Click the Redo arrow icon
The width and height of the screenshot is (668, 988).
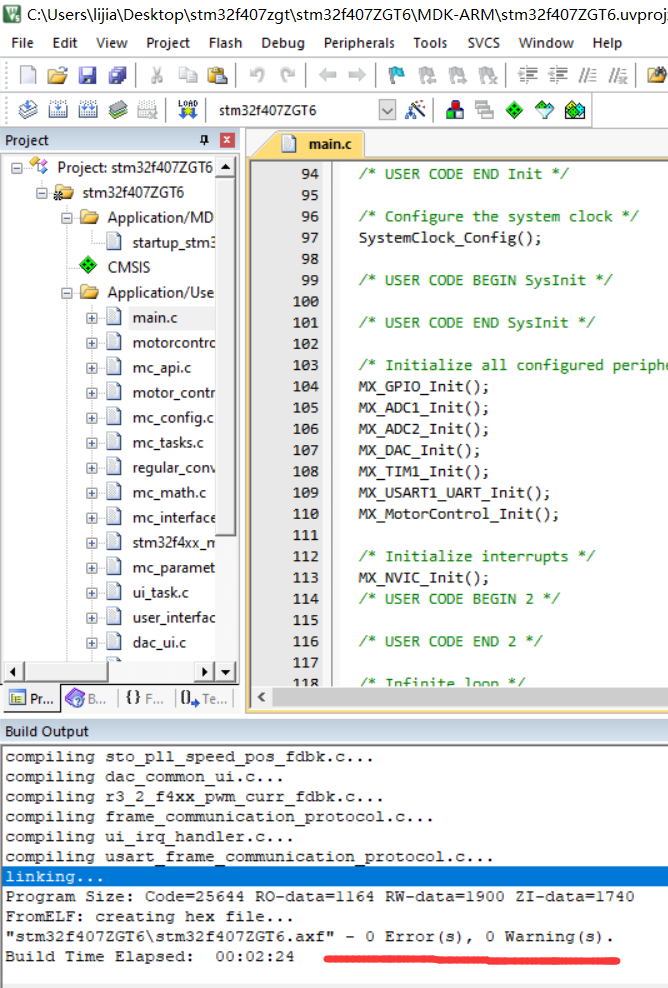(x=287, y=76)
